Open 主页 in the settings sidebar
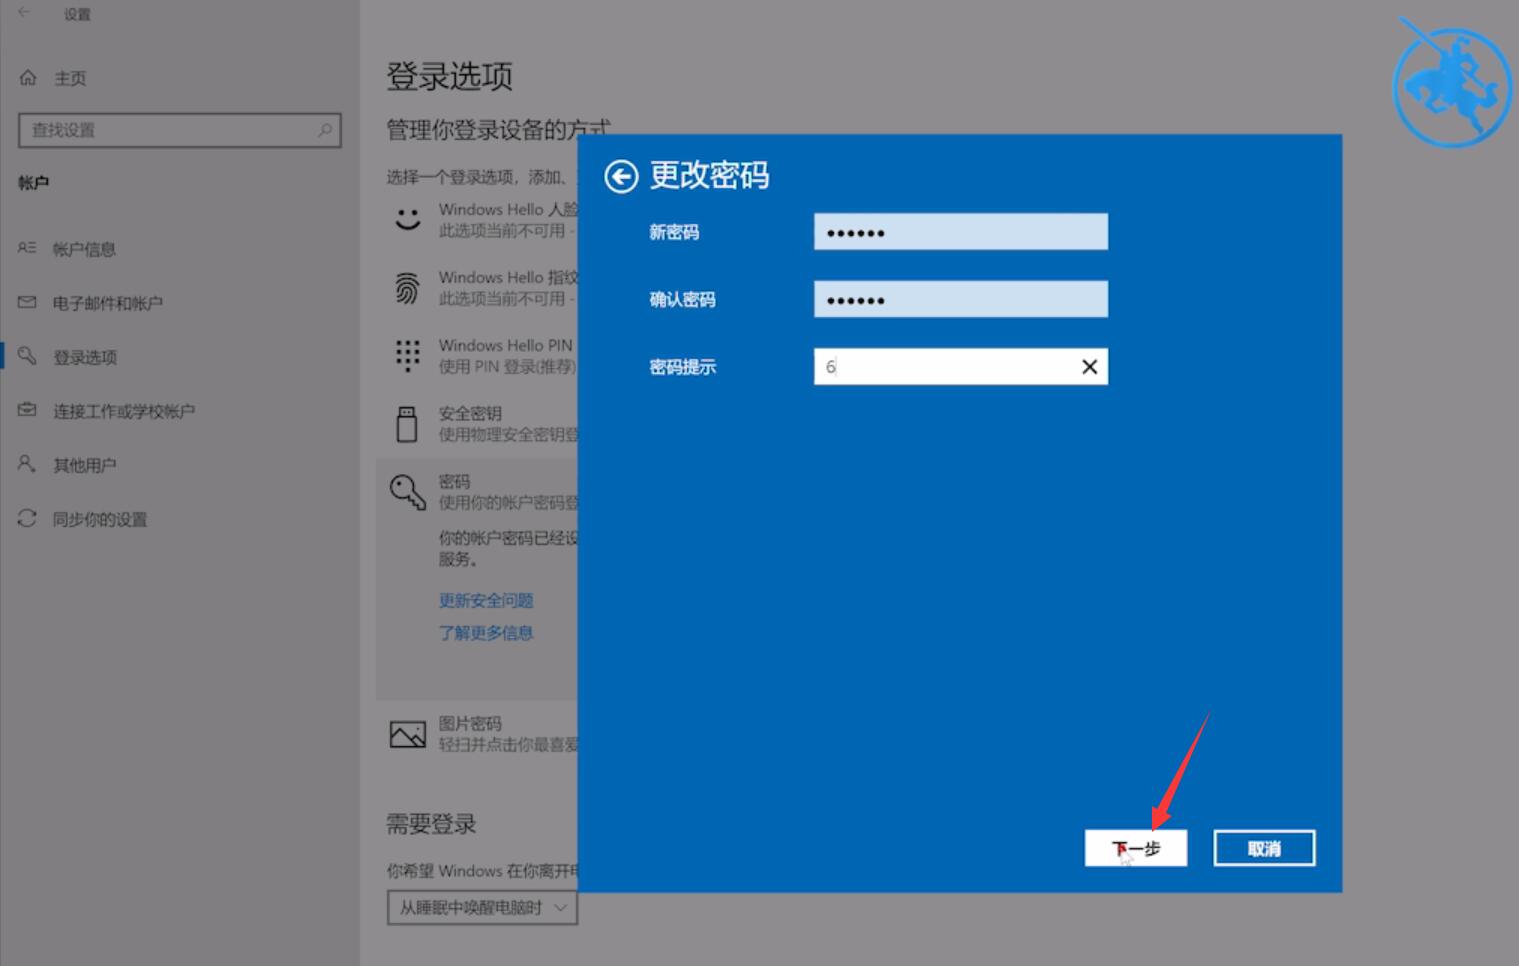 (70, 78)
